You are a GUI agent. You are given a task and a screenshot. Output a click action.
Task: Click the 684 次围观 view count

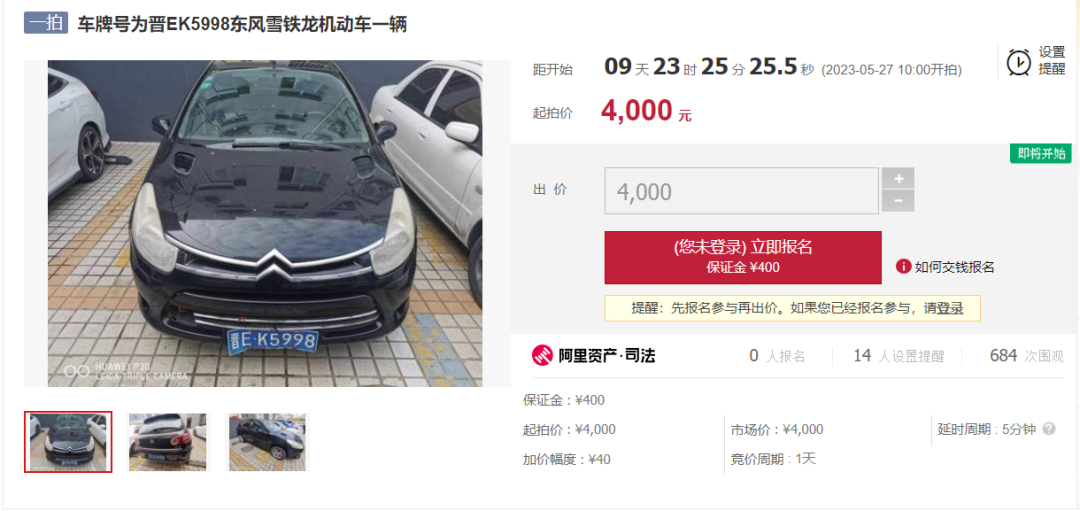pyautogui.click(x=1026, y=355)
